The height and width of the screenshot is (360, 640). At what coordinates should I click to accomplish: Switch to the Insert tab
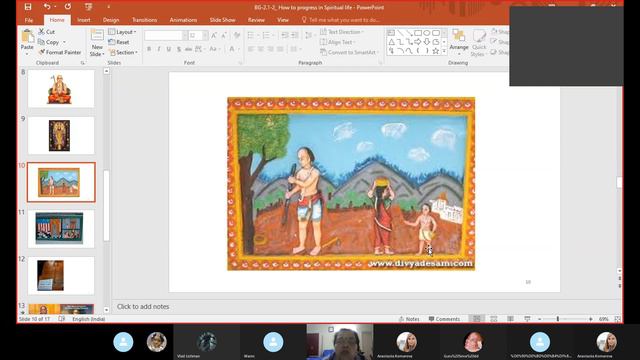[84, 20]
